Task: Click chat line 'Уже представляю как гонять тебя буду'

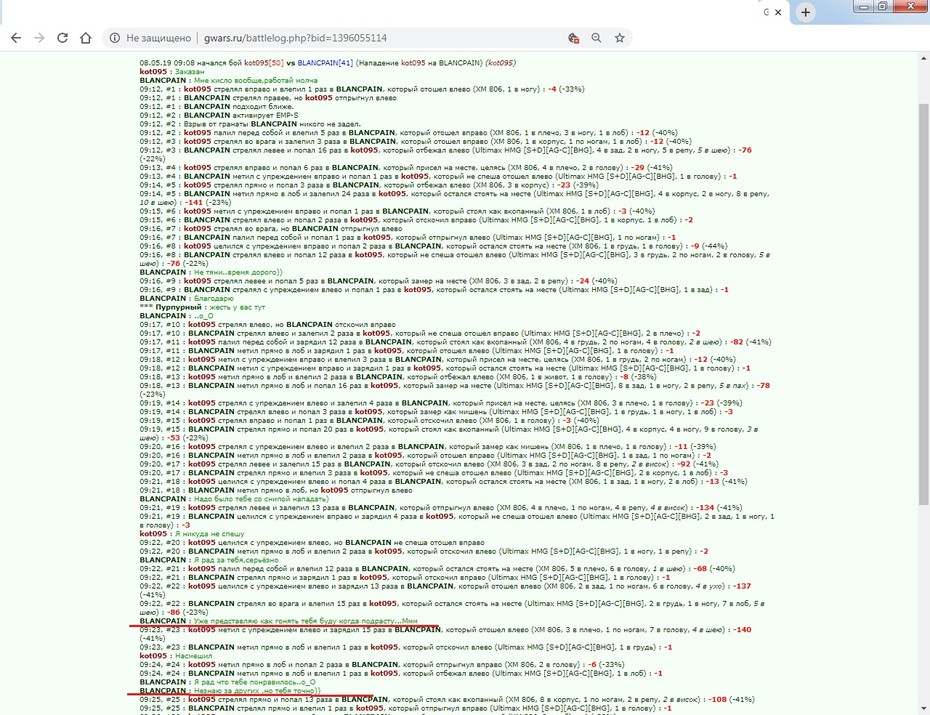Action: (x=305, y=621)
